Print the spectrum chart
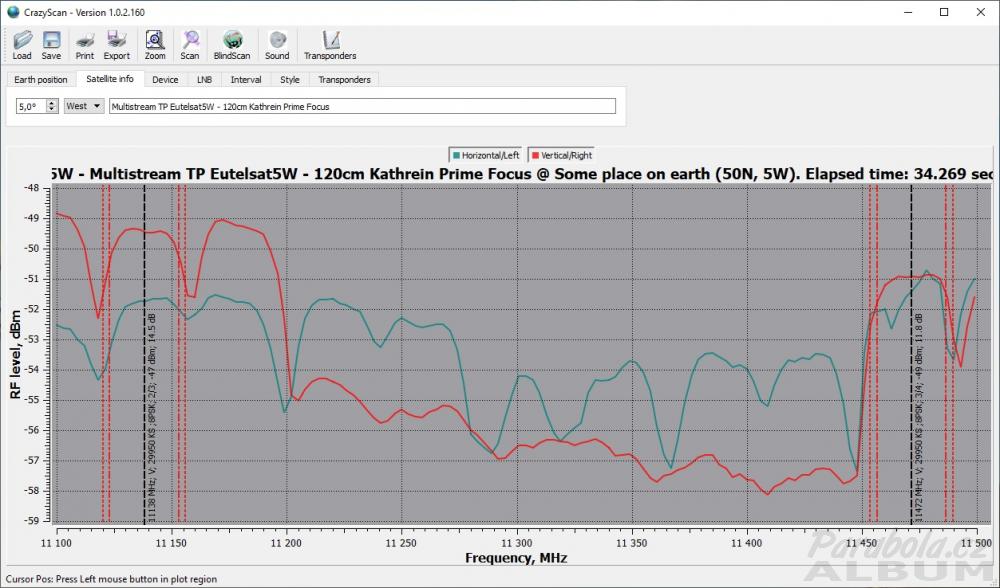 pyautogui.click(x=85, y=45)
